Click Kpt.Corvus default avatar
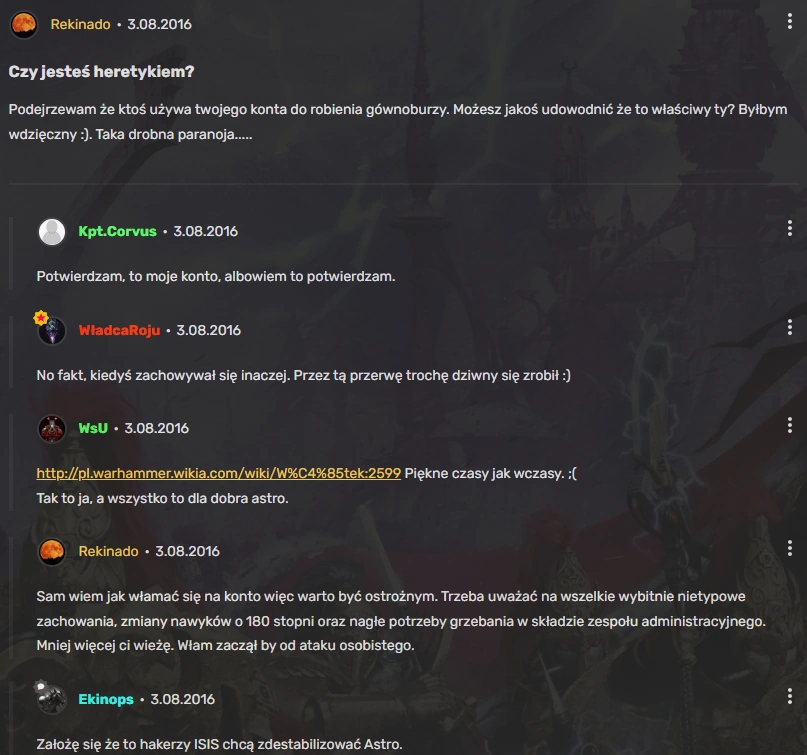Viewport: 807px width, 755px height. click(52, 232)
